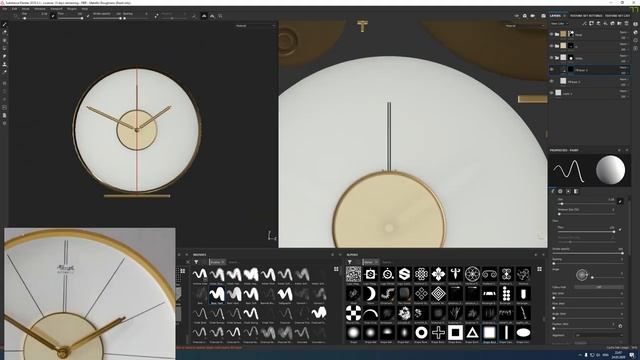Remove the Brushes filter tag in shelf
The image size is (640, 360).
223,262
